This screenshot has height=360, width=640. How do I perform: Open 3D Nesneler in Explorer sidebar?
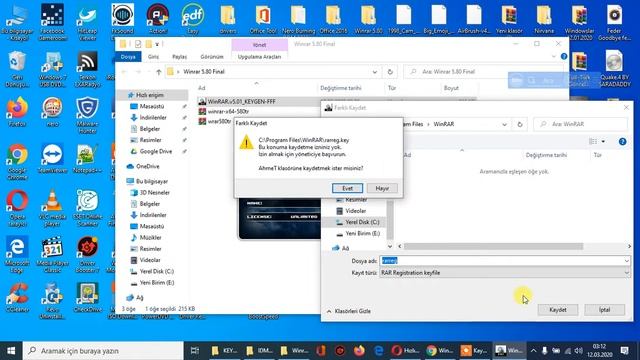tap(150, 193)
